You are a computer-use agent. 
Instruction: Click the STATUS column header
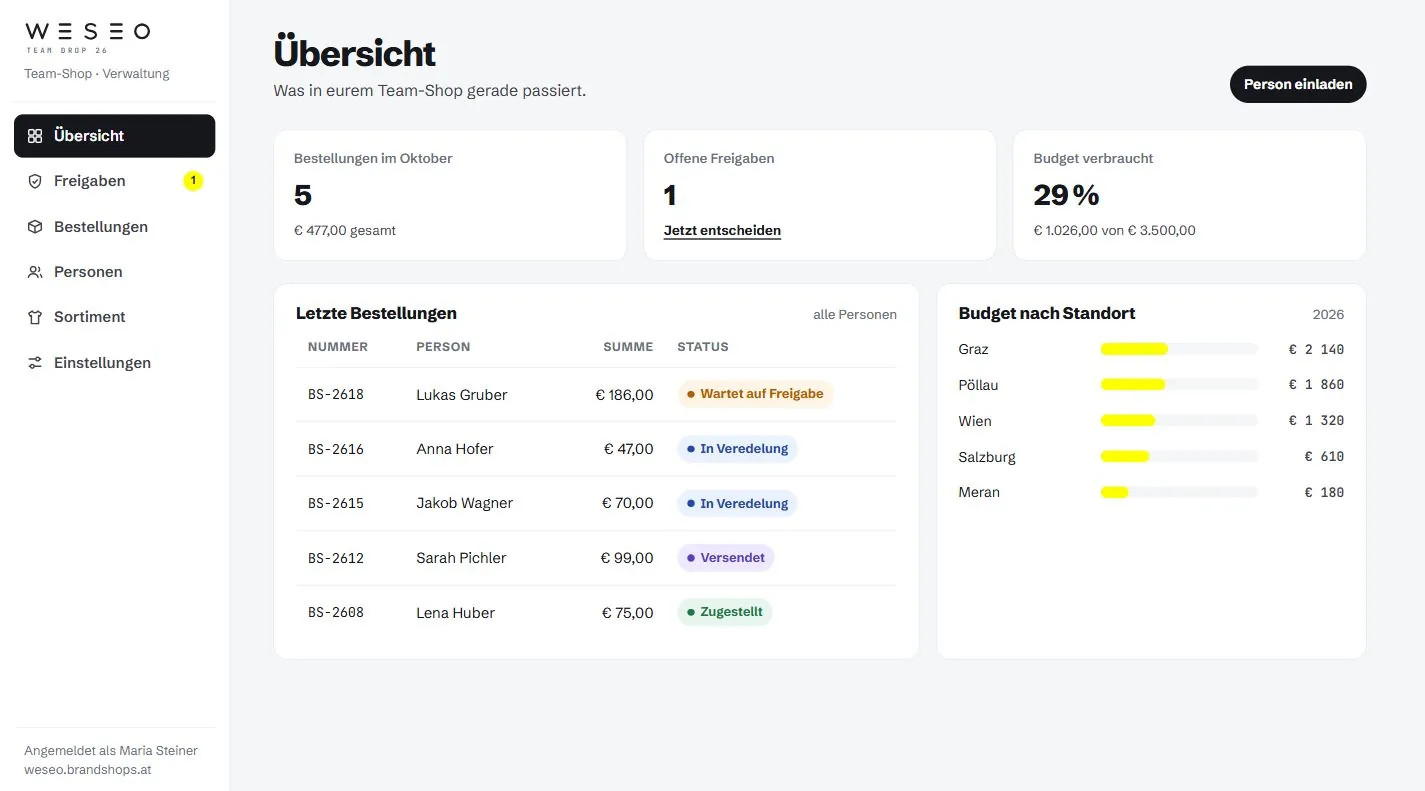point(703,347)
